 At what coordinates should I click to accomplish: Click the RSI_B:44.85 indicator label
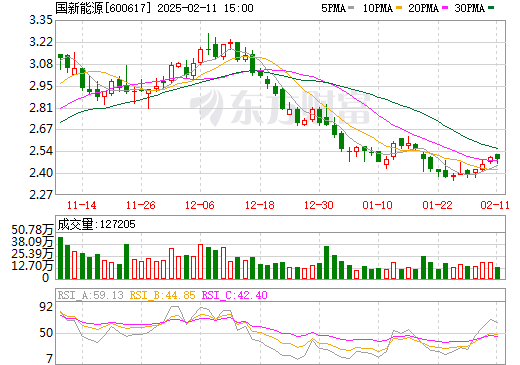pyautogui.click(x=162, y=295)
